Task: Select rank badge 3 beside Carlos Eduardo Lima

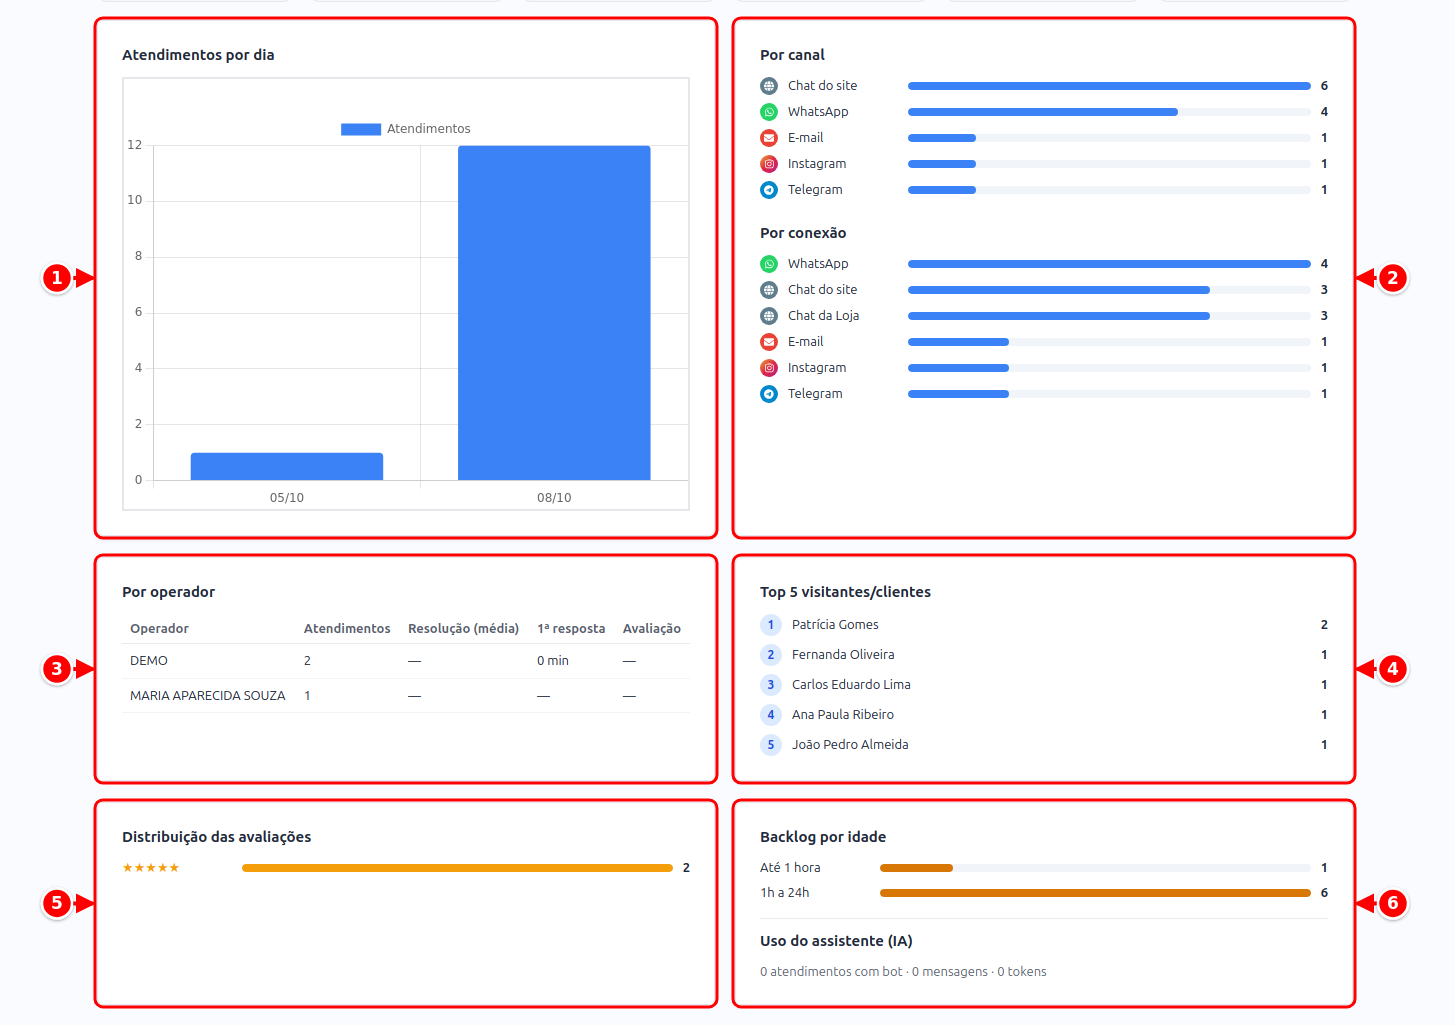Action: pos(771,685)
